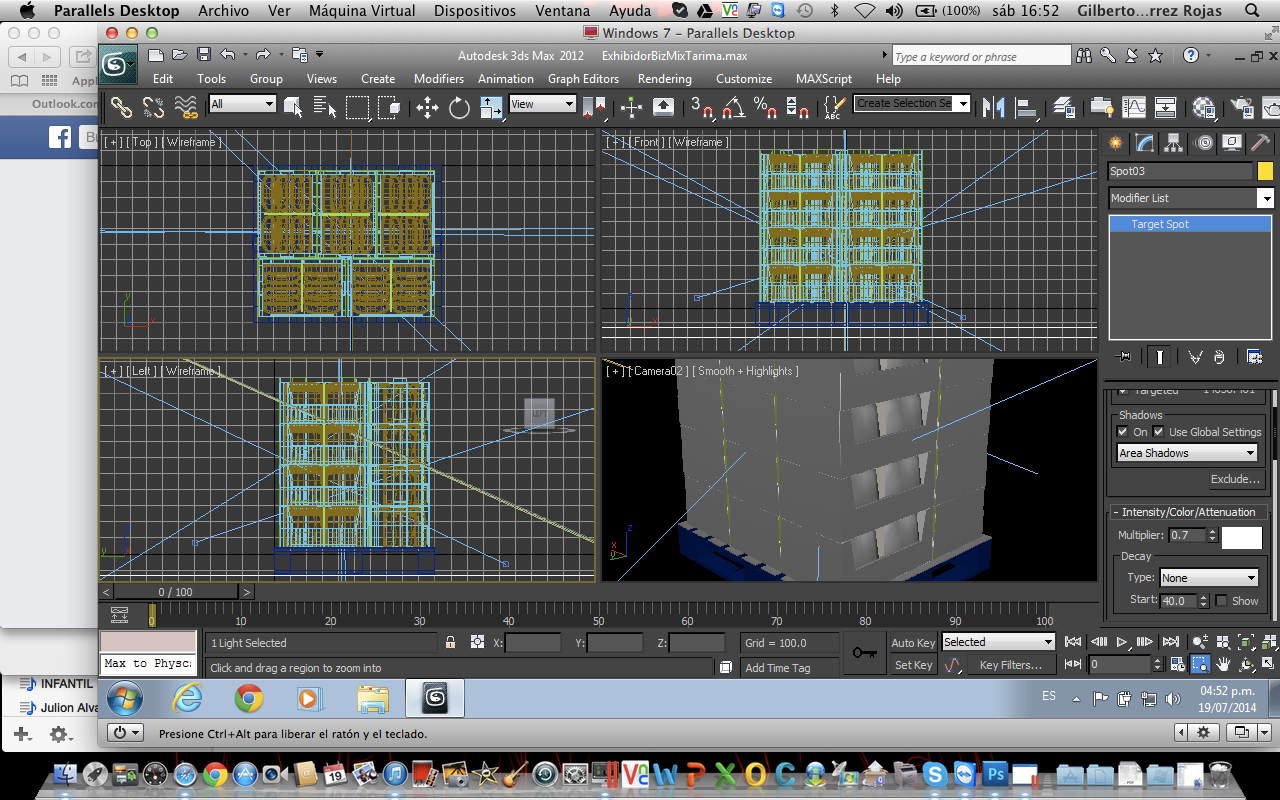Click the Mirror tool icon
The width and height of the screenshot is (1280, 800).
click(x=993, y=106)
